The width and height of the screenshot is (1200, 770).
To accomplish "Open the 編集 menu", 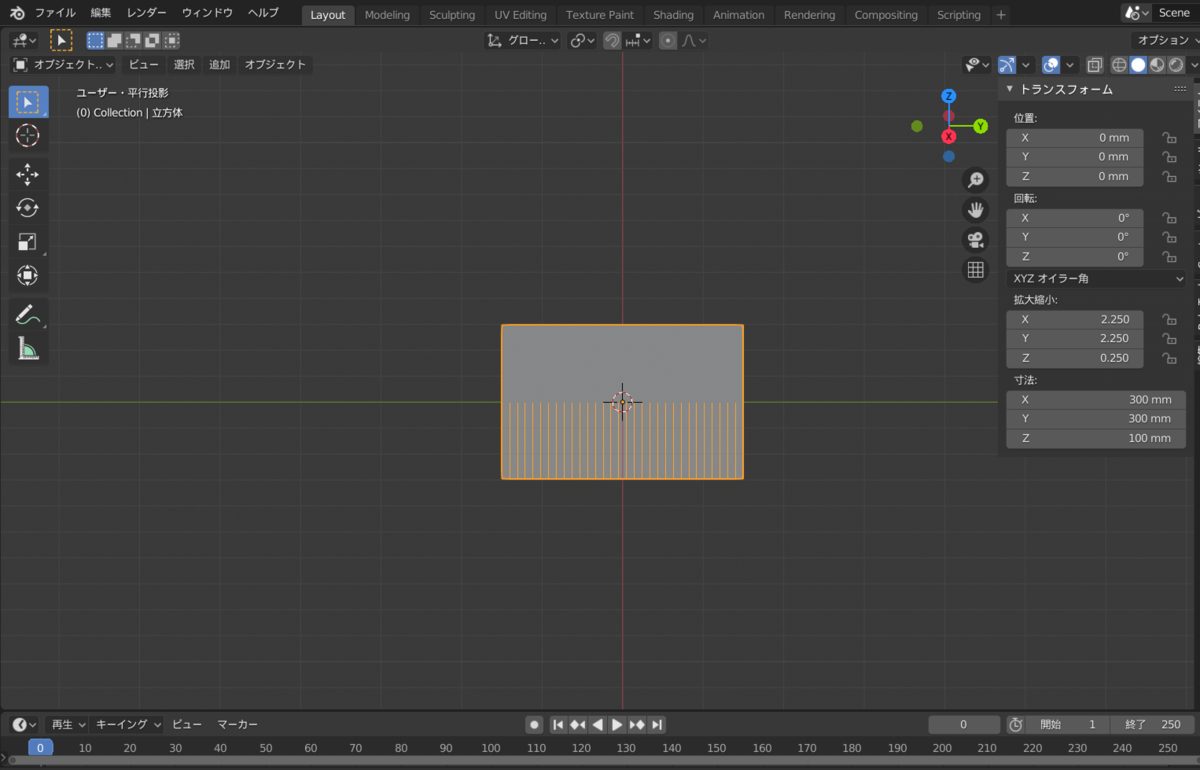I will [x=101, y=13].
